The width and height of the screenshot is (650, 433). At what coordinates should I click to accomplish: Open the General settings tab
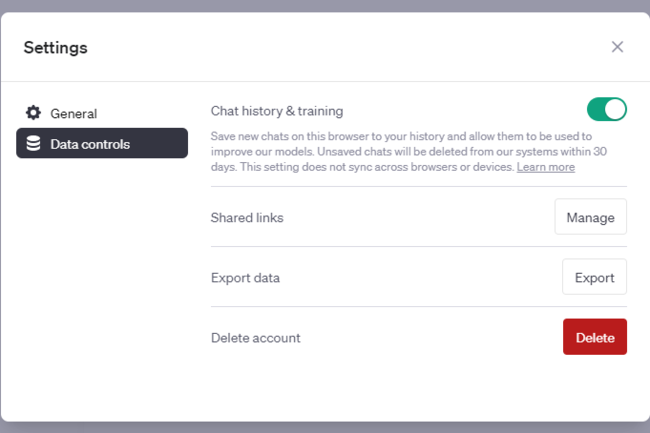pos(73,113)
